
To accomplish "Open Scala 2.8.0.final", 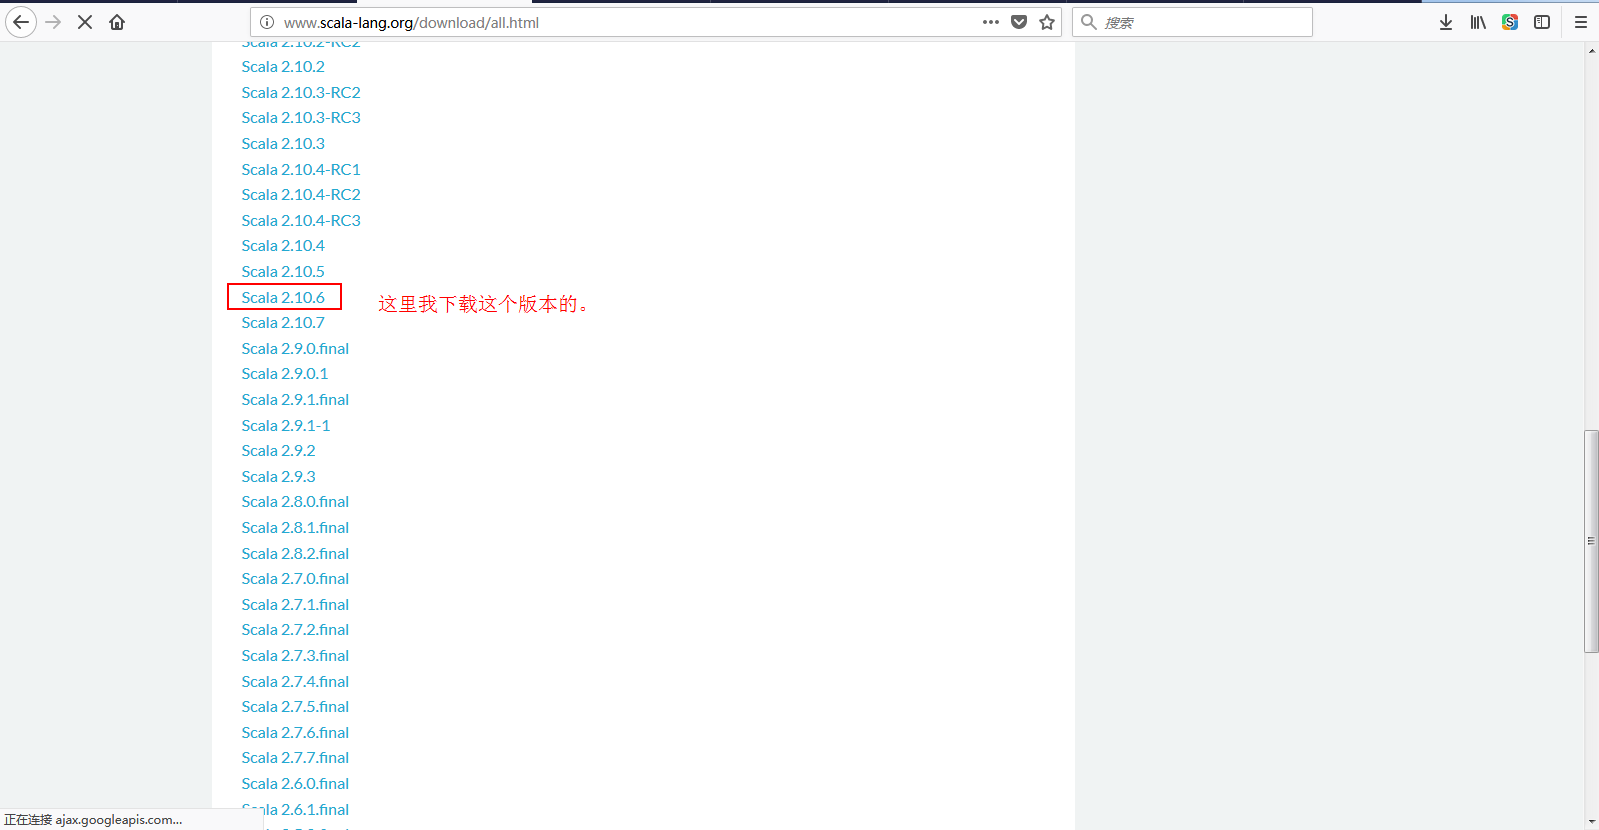I will [295, 502].
